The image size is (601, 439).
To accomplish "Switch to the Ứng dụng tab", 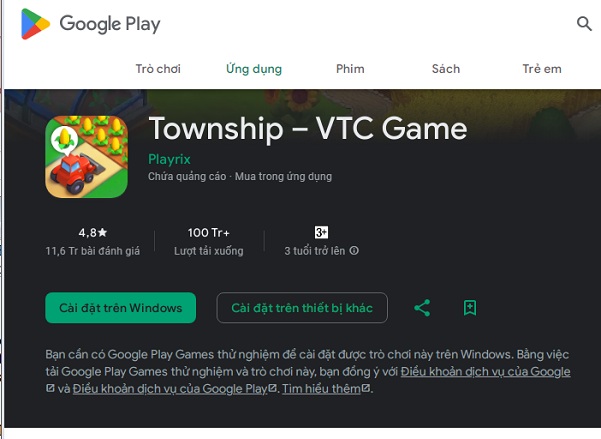I will click(x=254, y=69).
